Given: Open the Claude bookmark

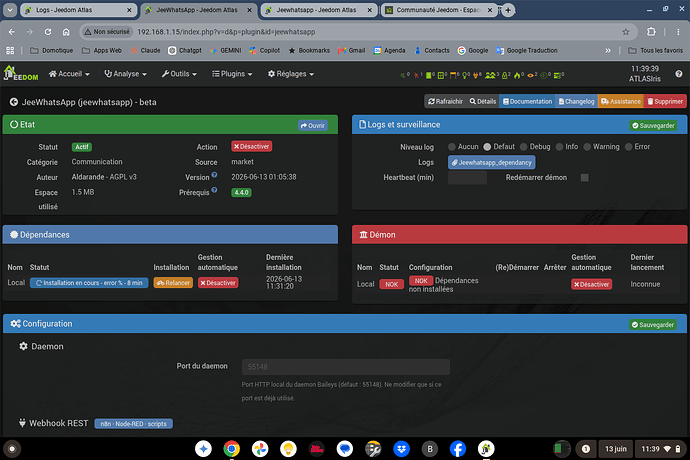Looking at the screenshot, I should tap(146, 51).
